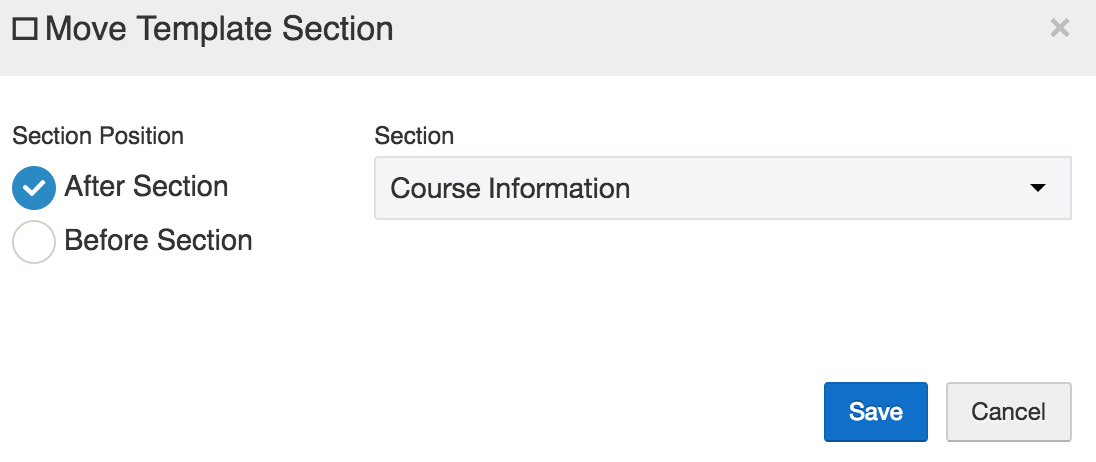
Task: Choose the Before Section radio button
Action: (x=34, y=242)
